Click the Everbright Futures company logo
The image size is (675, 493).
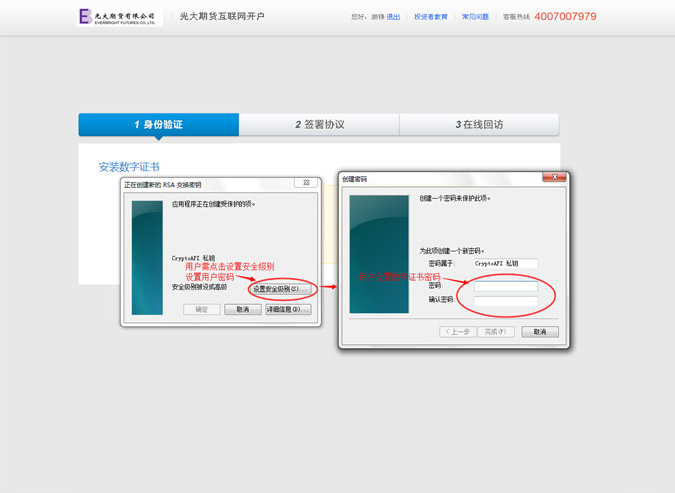(x=120, y=17)
